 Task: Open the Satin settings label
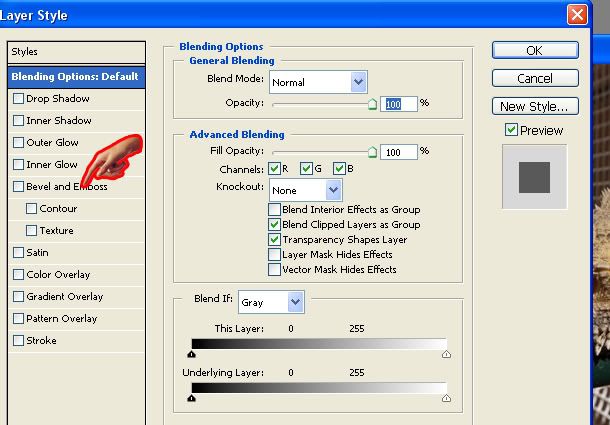37,252
